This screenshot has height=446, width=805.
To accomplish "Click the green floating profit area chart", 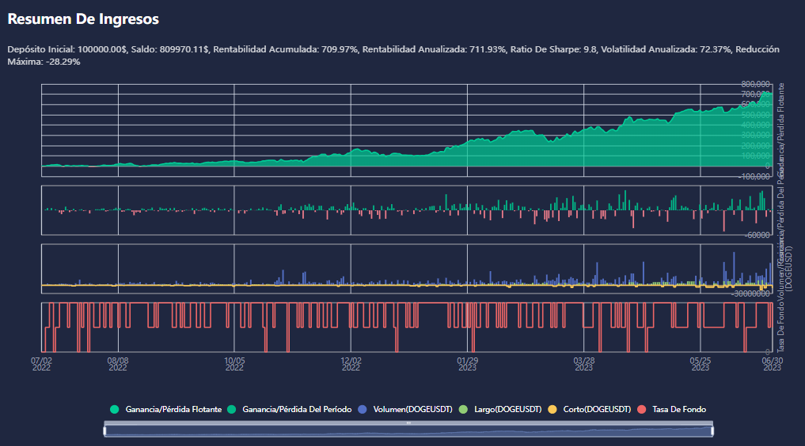I will (x=600, y=150).
